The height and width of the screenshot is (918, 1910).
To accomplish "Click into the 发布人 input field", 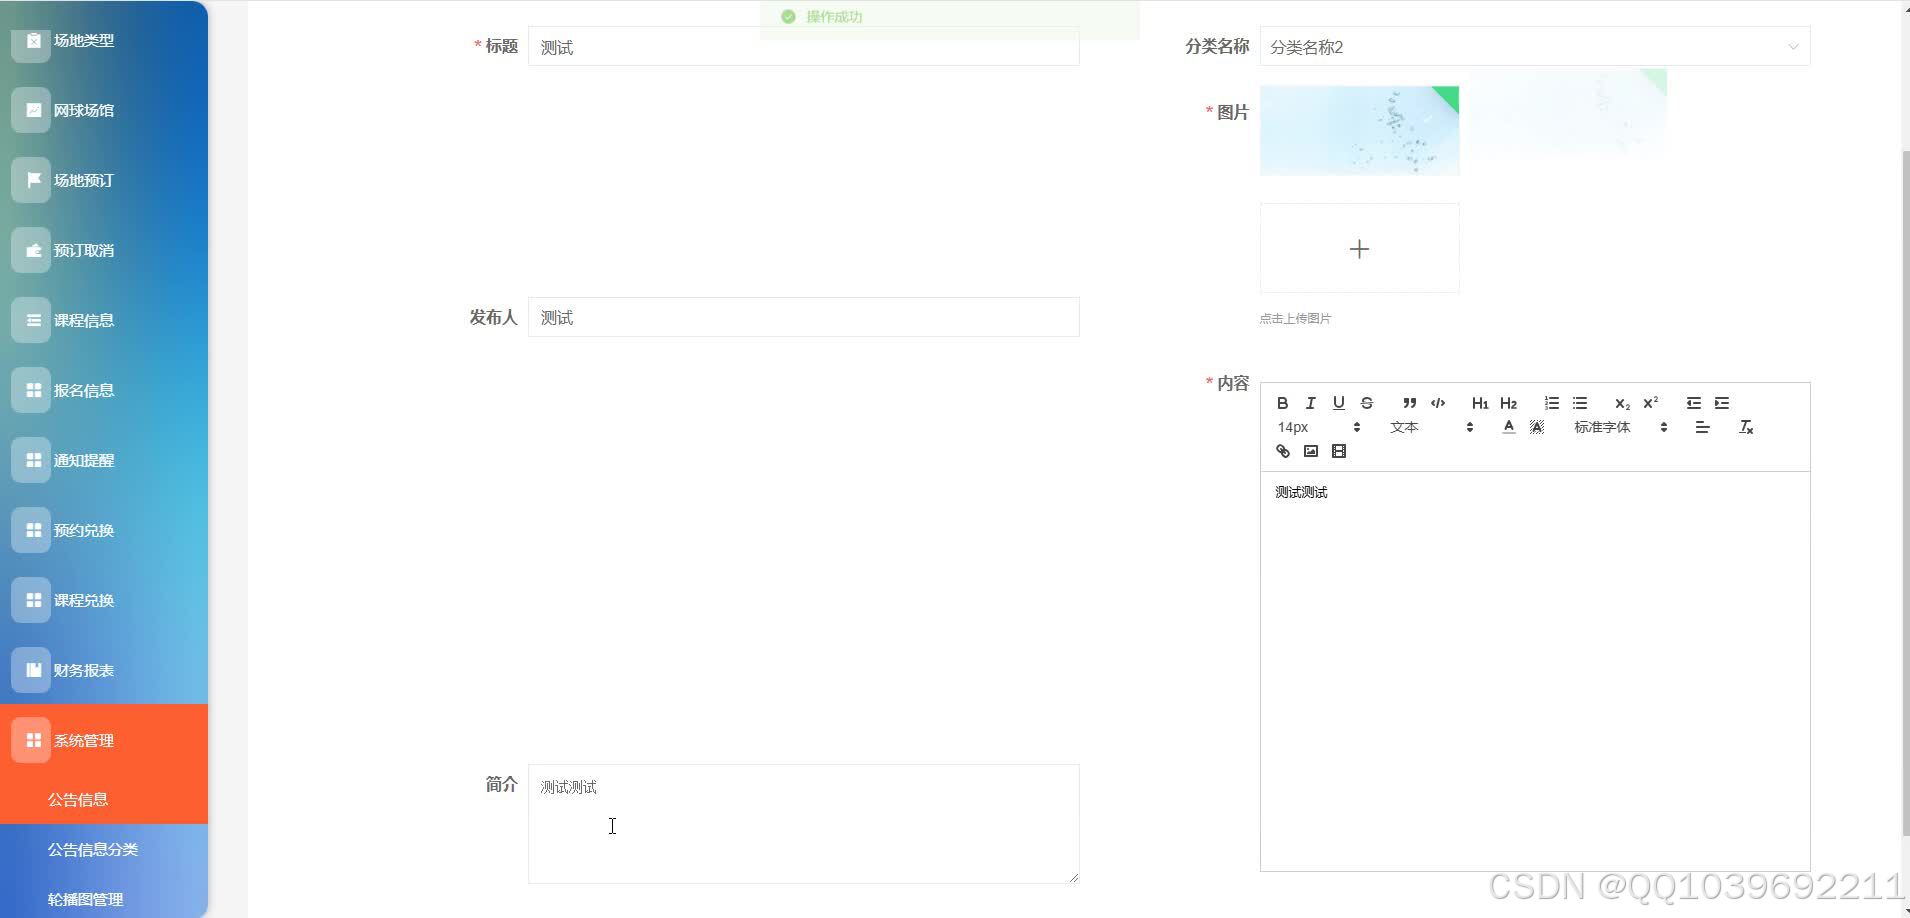I will pyautogui.click(x=803, y=317).
